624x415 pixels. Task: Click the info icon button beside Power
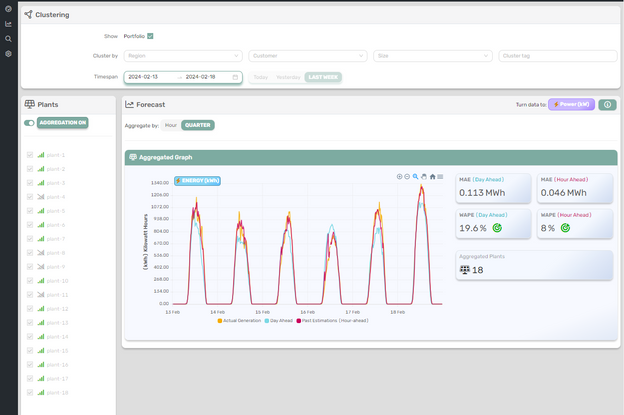[x=607, y=105]
